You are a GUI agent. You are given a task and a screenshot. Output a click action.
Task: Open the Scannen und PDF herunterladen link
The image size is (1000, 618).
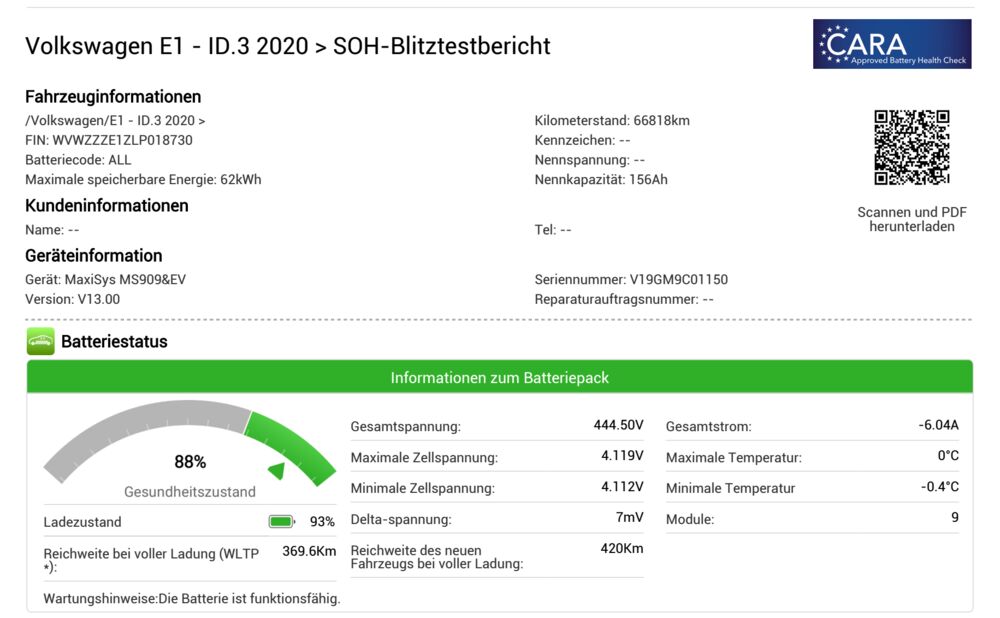coord(911,219)
